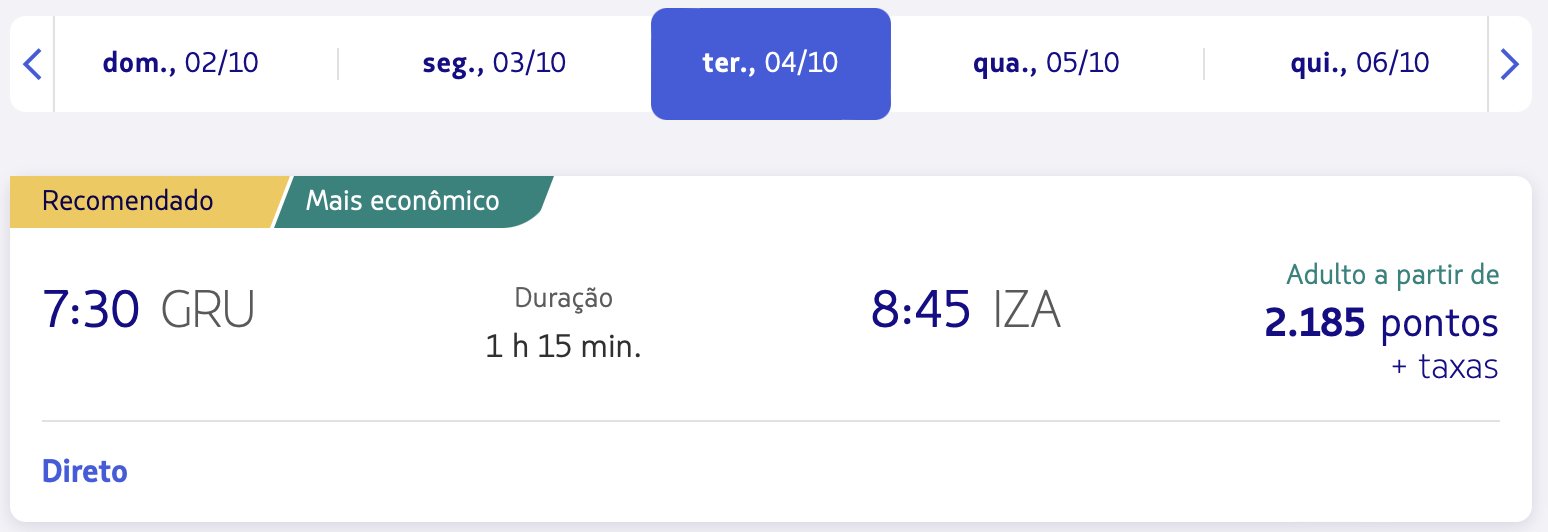Click the Adulto a partir de label
This screenshot has height=532, width=1548.
tap(1393, 274)
